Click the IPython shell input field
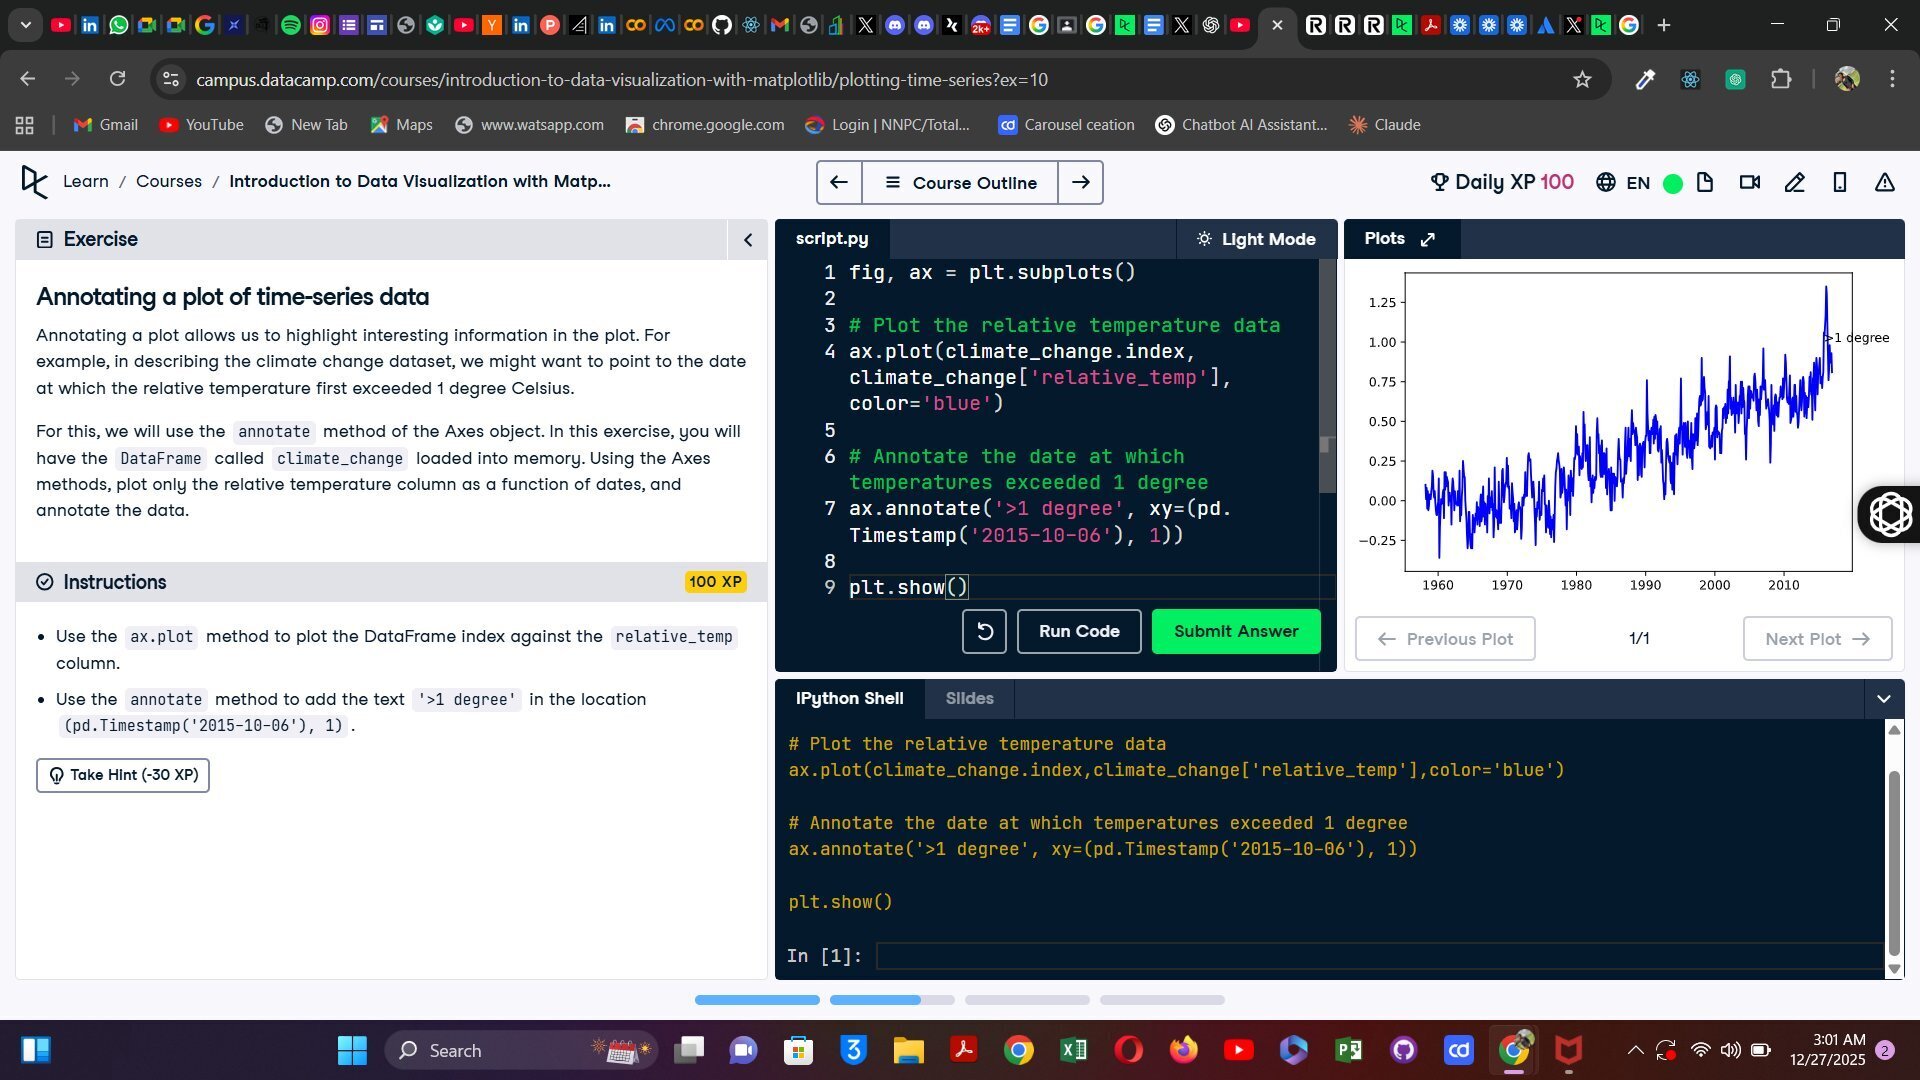The image size is (1920, 1080). point(1380,956)
